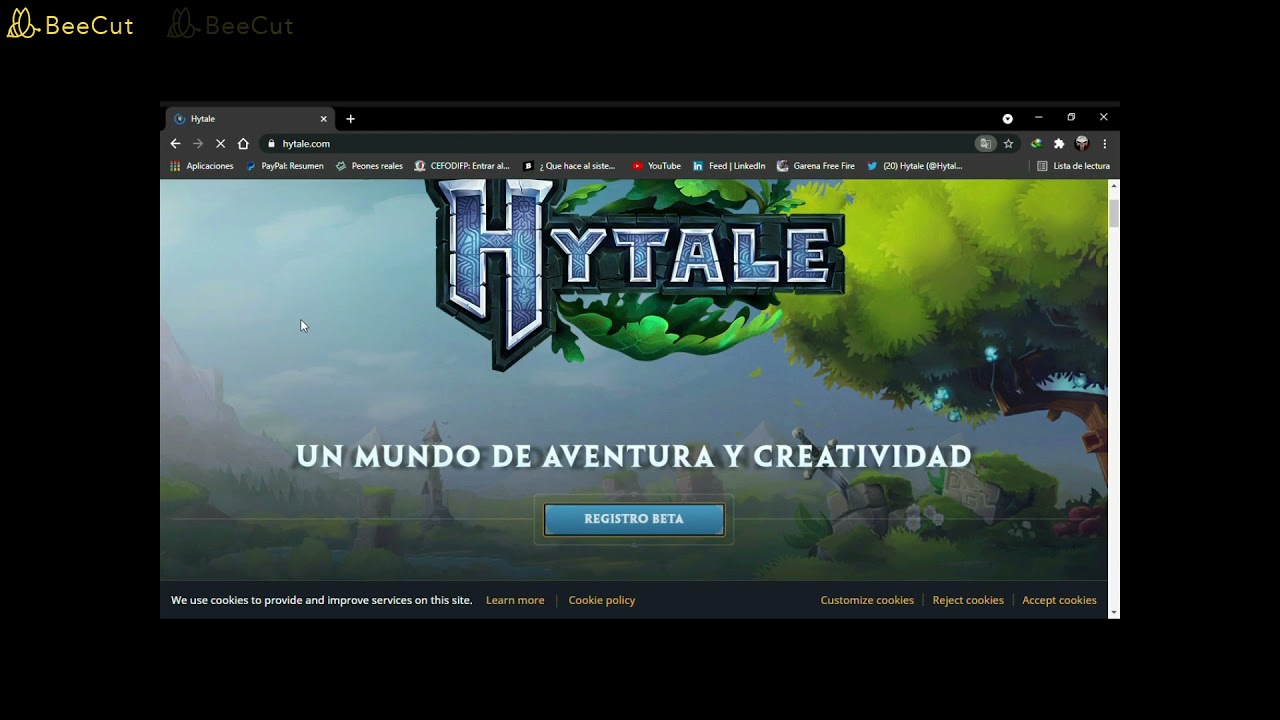Minimize the Chrome window
1280x720 pixels.
pos(1038,118)
